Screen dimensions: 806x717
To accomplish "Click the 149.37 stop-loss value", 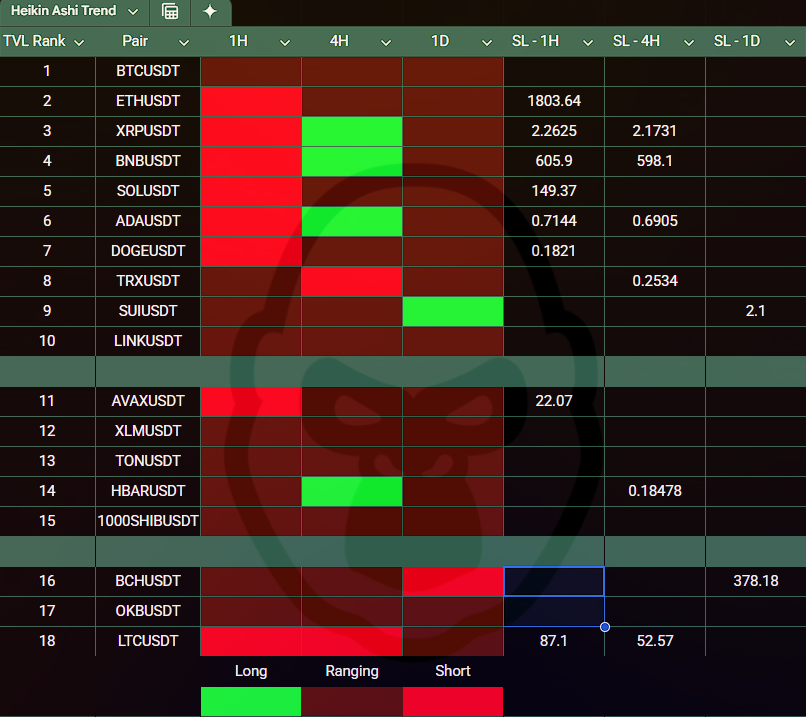I will 554,191.
